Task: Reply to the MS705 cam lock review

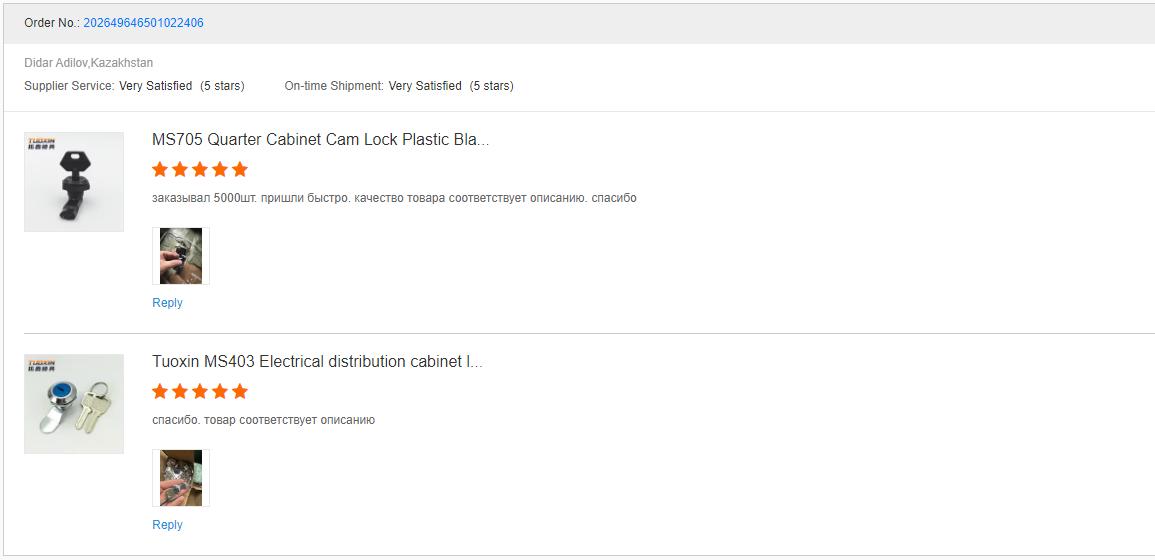Action: tap(167, 303)
